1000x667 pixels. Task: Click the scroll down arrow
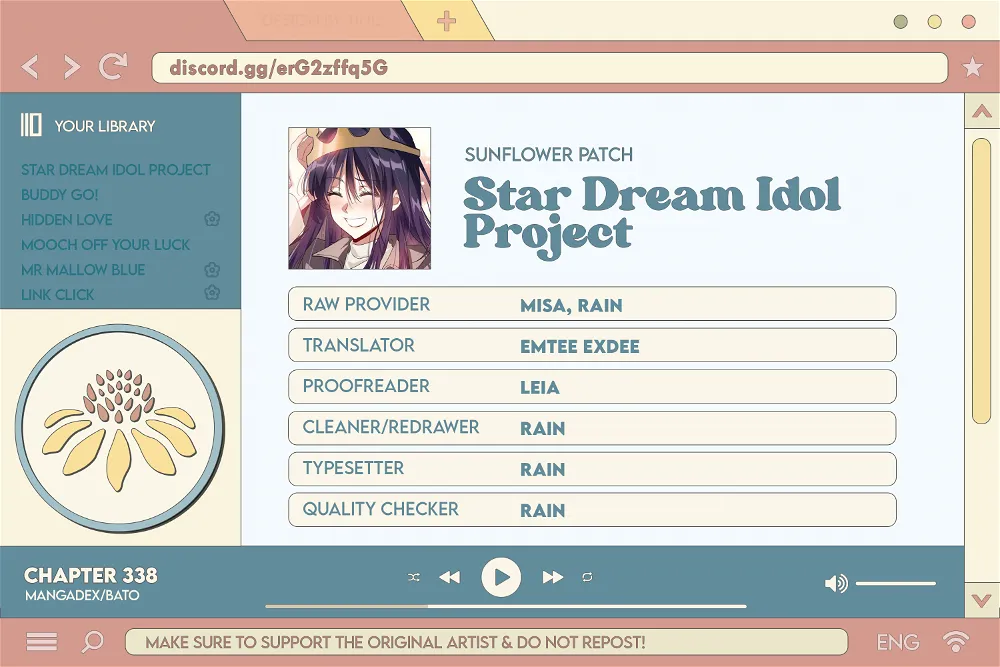[982, 600]
